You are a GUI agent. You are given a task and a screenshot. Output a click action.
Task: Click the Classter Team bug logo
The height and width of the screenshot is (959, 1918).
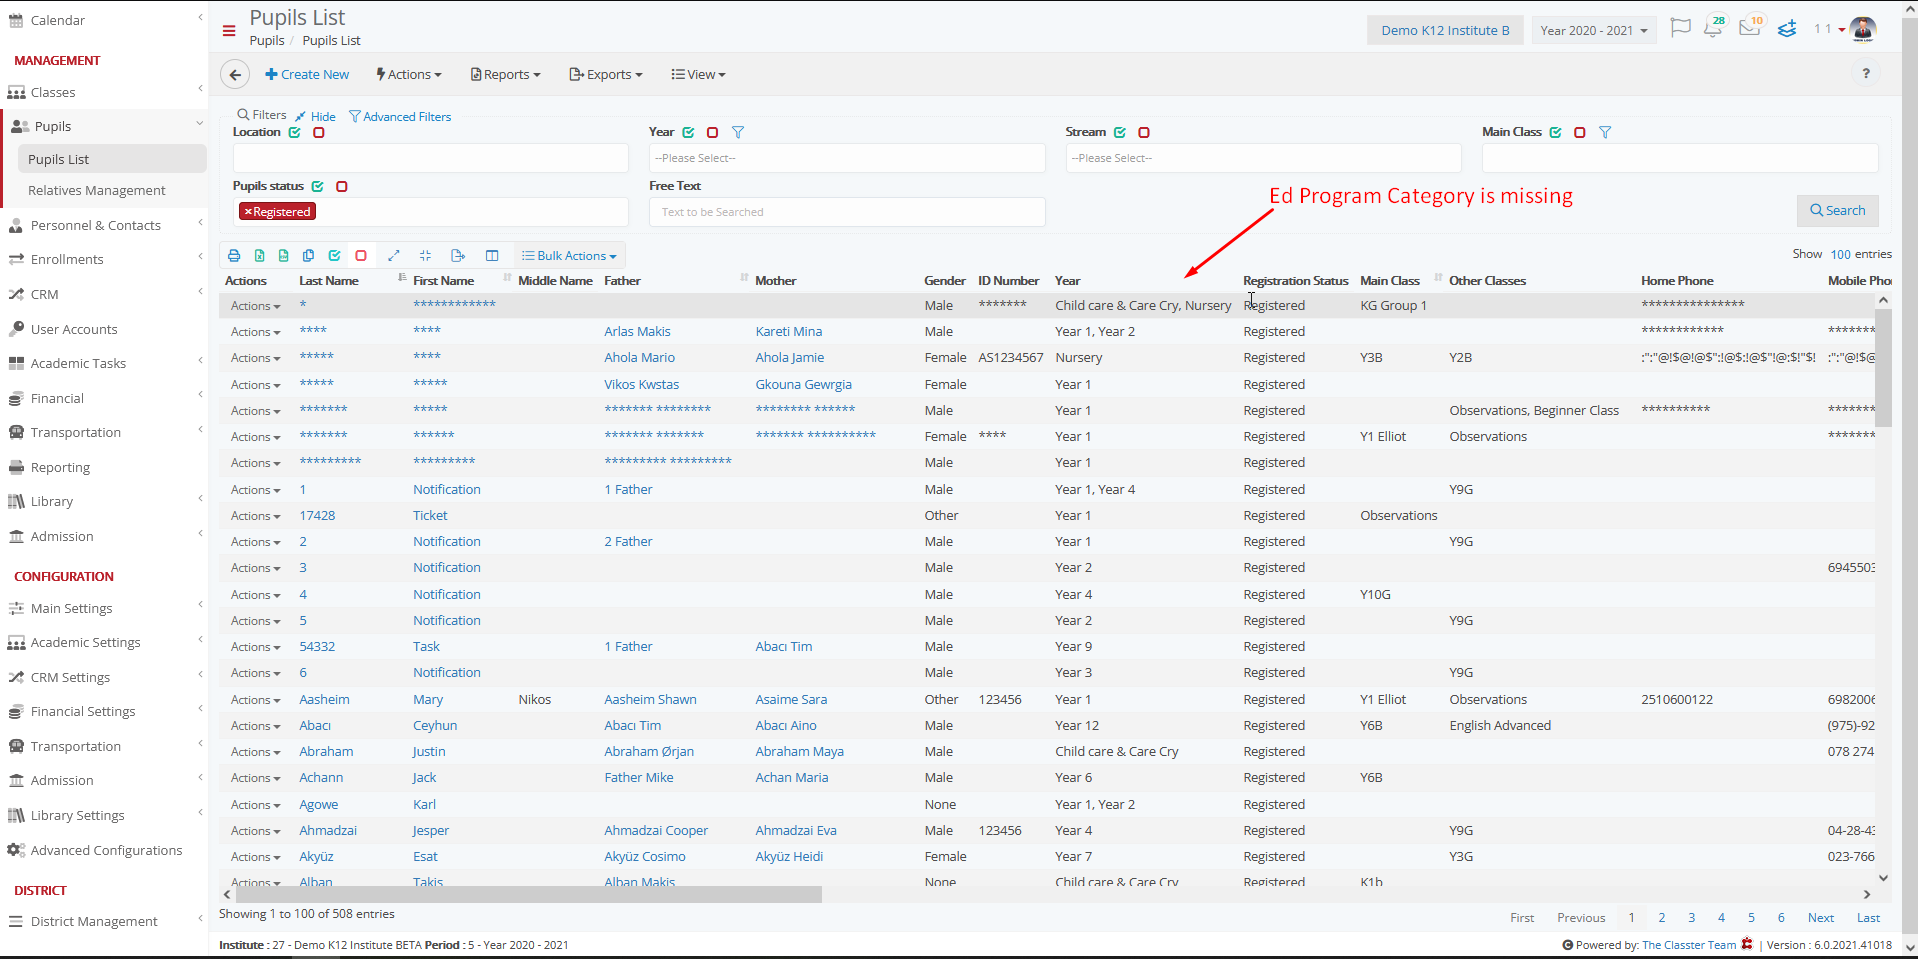pos(1747,944)
